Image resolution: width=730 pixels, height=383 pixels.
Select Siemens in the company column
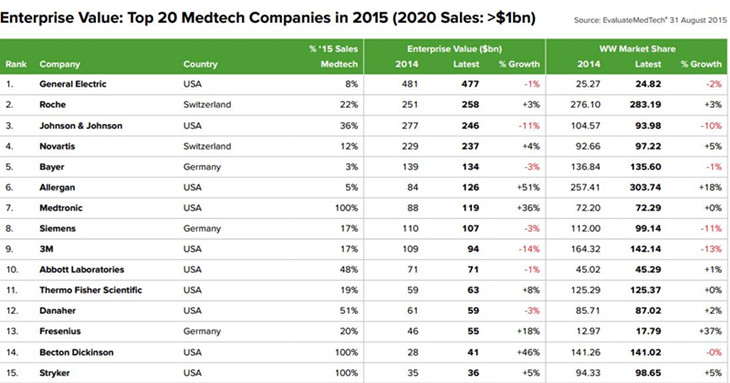coord(57,228)
